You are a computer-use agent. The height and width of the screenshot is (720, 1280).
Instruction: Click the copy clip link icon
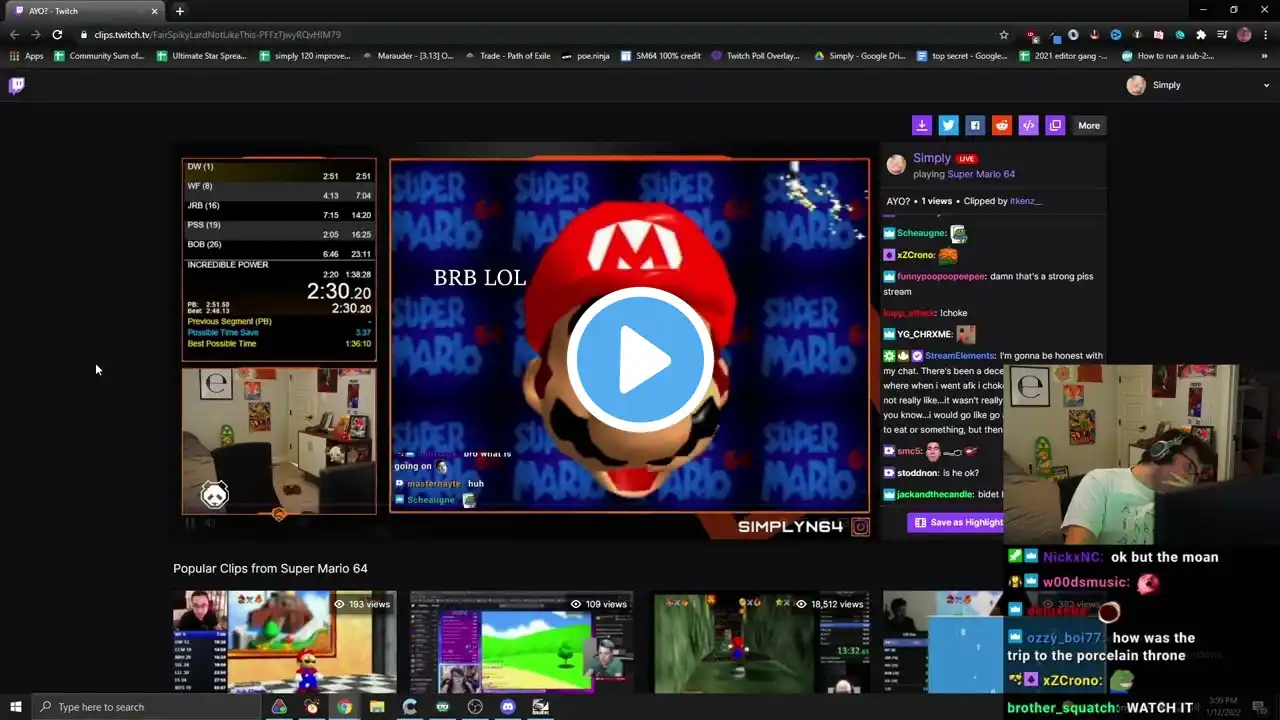click(1055, 125)
